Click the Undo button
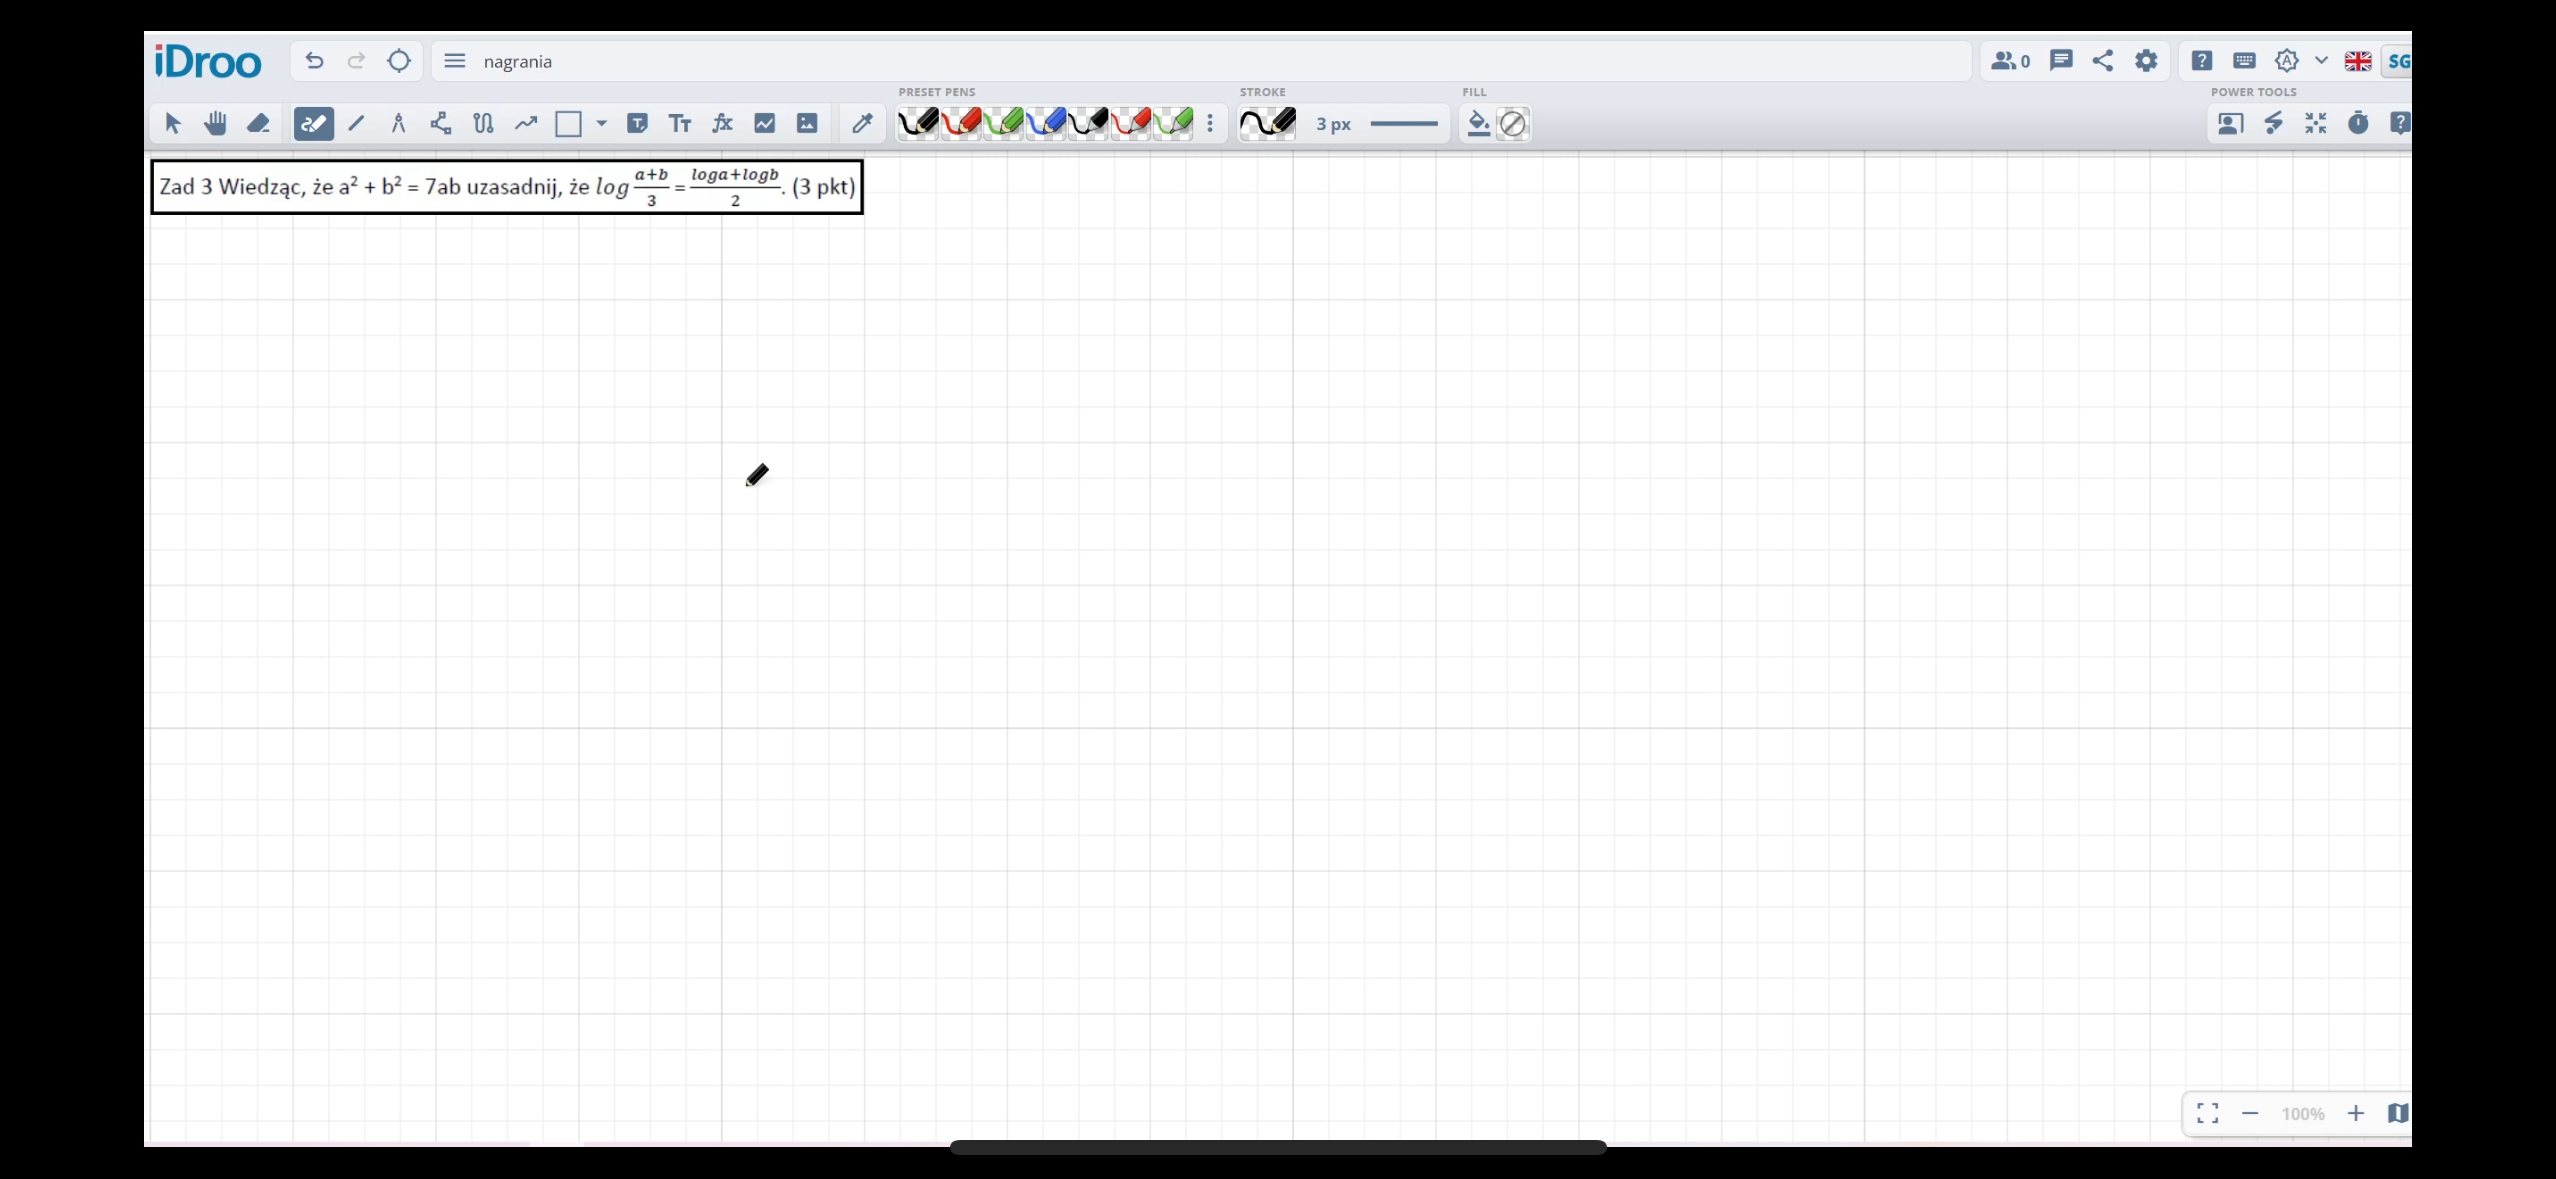The height and width of the screenshot is (1179, 2556). click(x=314, y=61)
